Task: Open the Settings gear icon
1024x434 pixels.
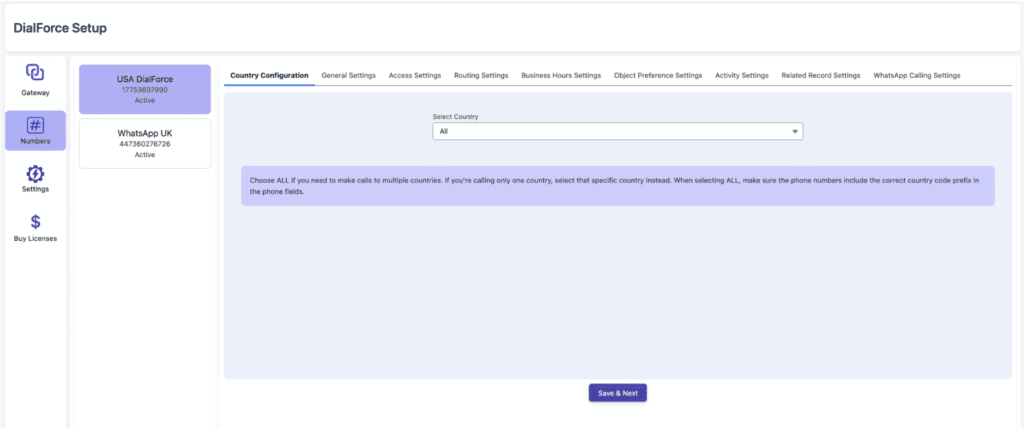Action: [35, 174]
